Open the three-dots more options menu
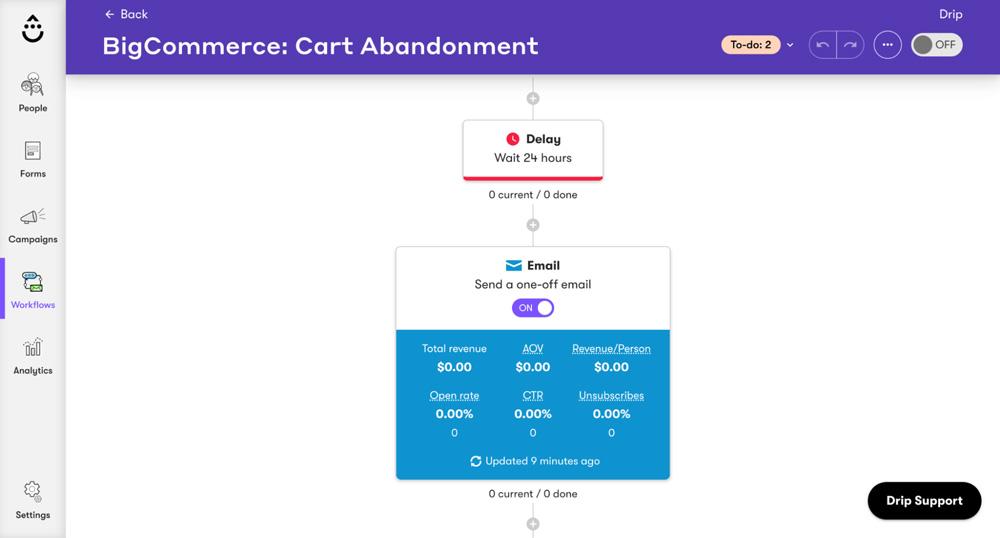 (887, 45)
